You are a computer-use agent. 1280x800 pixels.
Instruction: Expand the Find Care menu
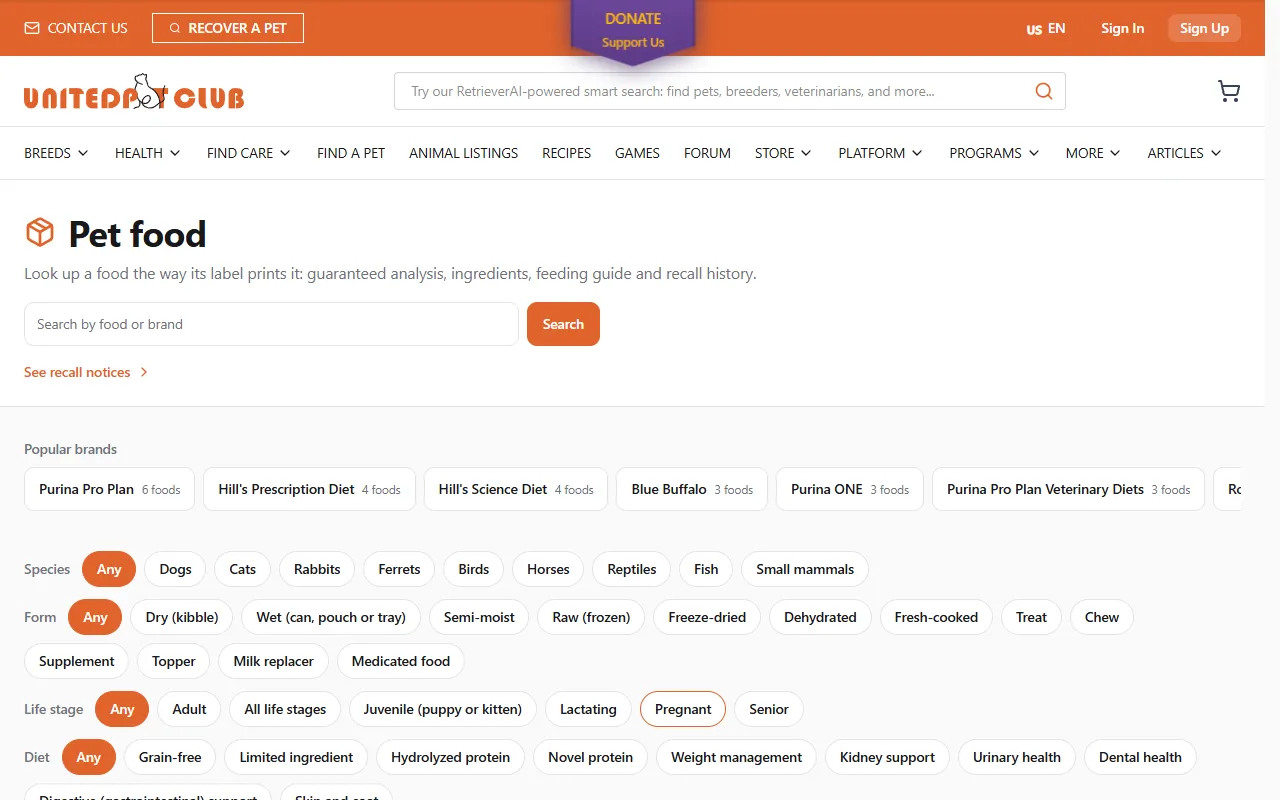(249, 153)
